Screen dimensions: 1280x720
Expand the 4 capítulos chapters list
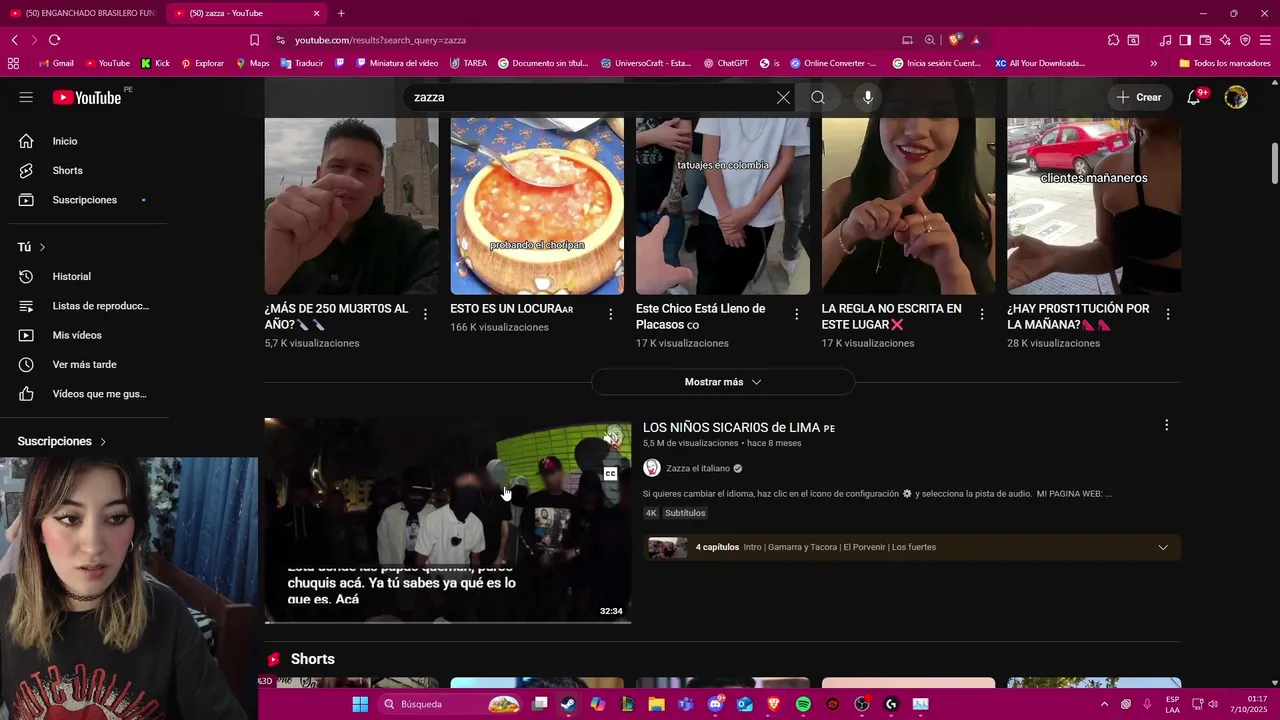(1163, 547)
